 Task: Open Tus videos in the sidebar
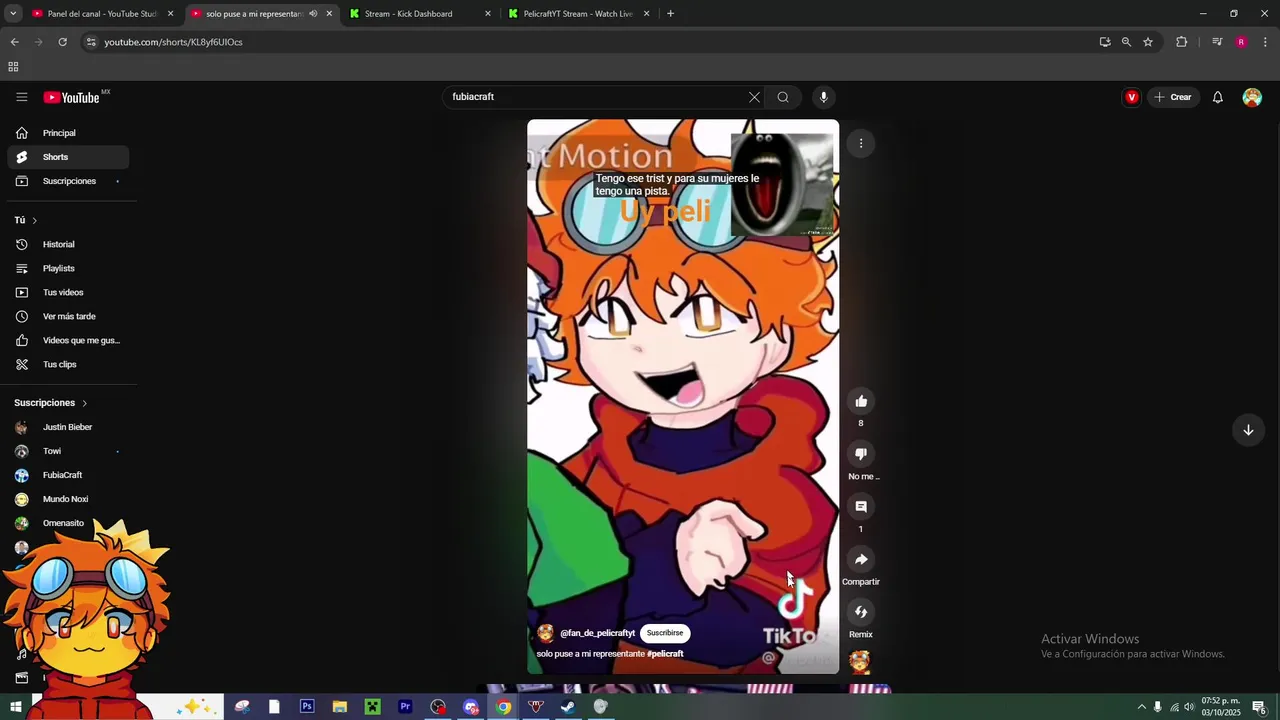coord(68,292)
